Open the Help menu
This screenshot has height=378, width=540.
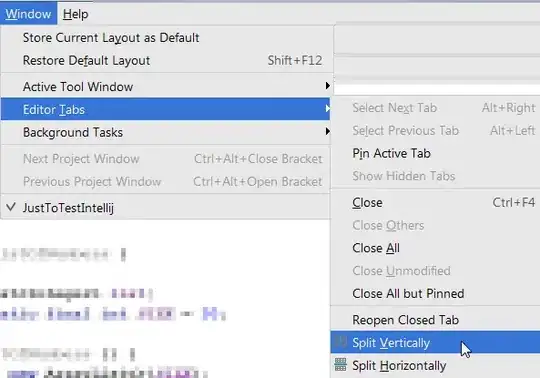(75, 14)
